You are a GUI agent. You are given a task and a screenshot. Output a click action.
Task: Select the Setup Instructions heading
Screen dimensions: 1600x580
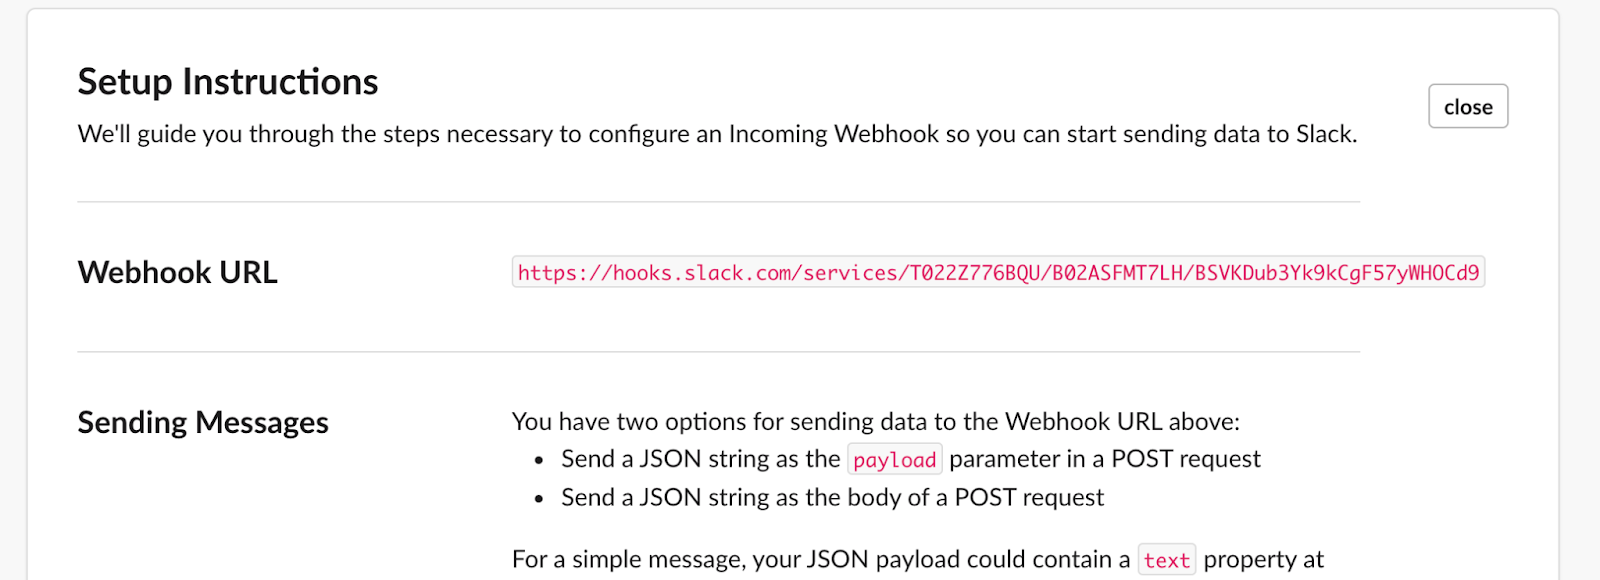coord(227,81)
